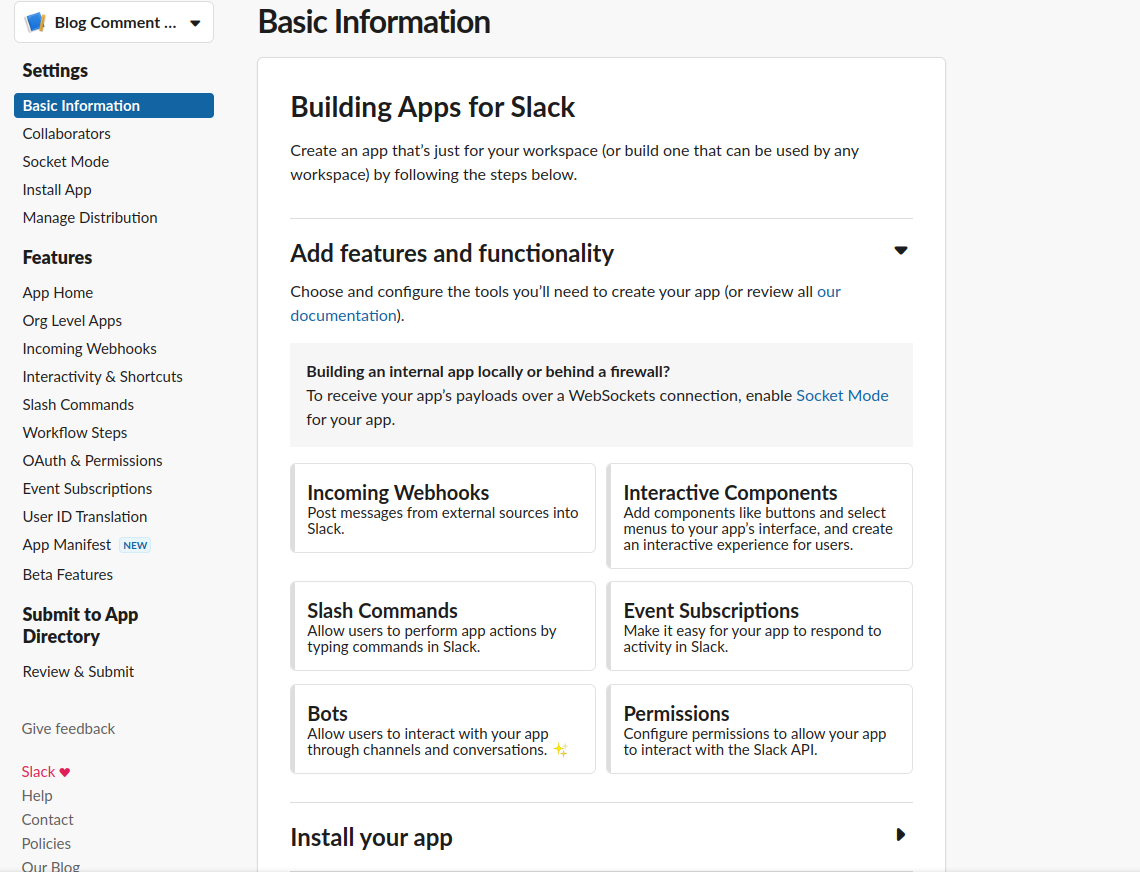The height and width of the screenshot is (872, 1140).
Task: Open the Policies footer link
Action: point(47,844)
